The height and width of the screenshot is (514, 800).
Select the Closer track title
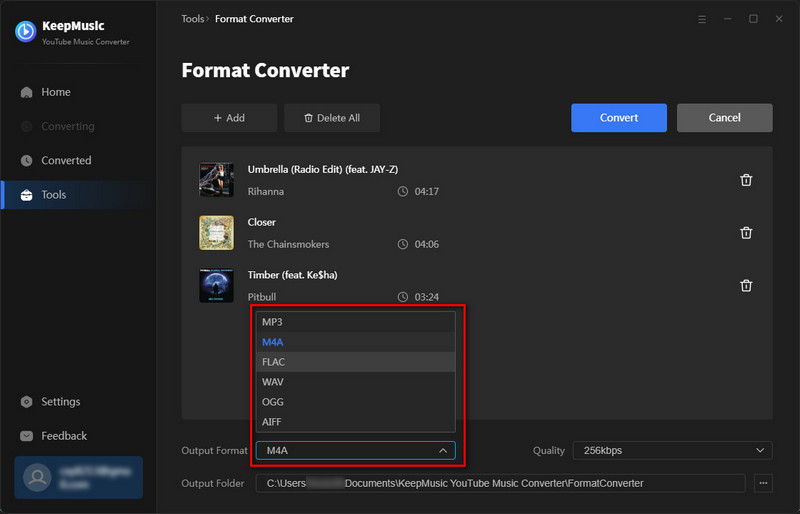261,222
